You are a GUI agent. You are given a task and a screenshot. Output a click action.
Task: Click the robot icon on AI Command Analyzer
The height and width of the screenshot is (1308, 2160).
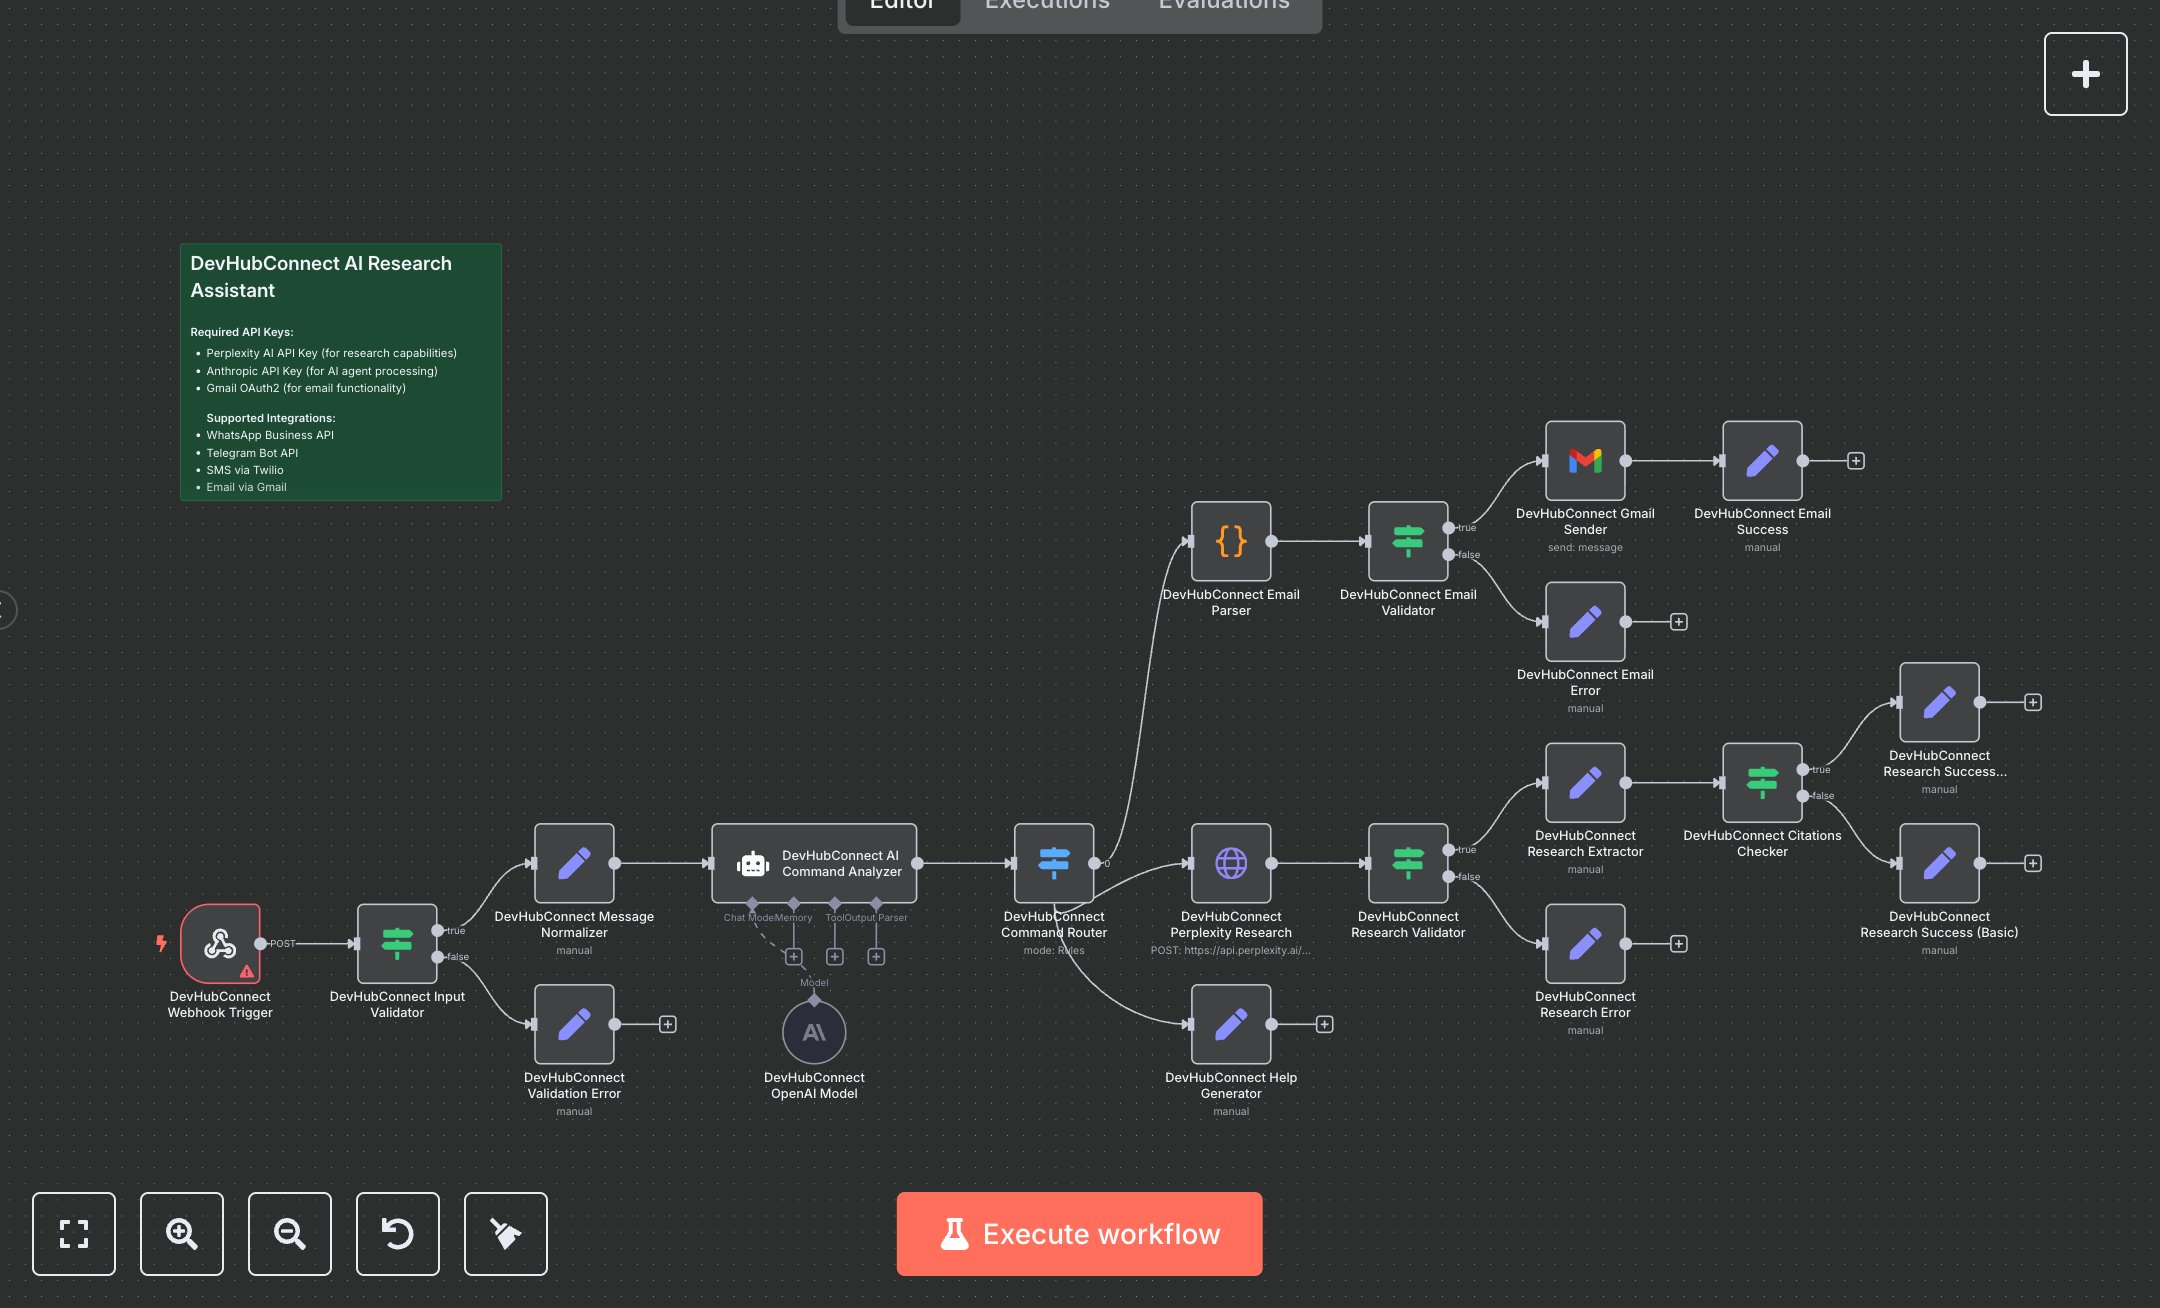click(753, 862)
